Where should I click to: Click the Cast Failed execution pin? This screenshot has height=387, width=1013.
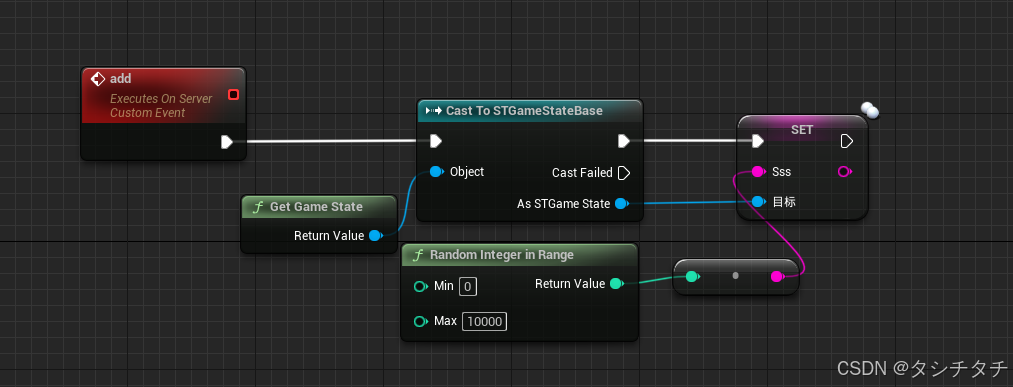click(623, 173)
